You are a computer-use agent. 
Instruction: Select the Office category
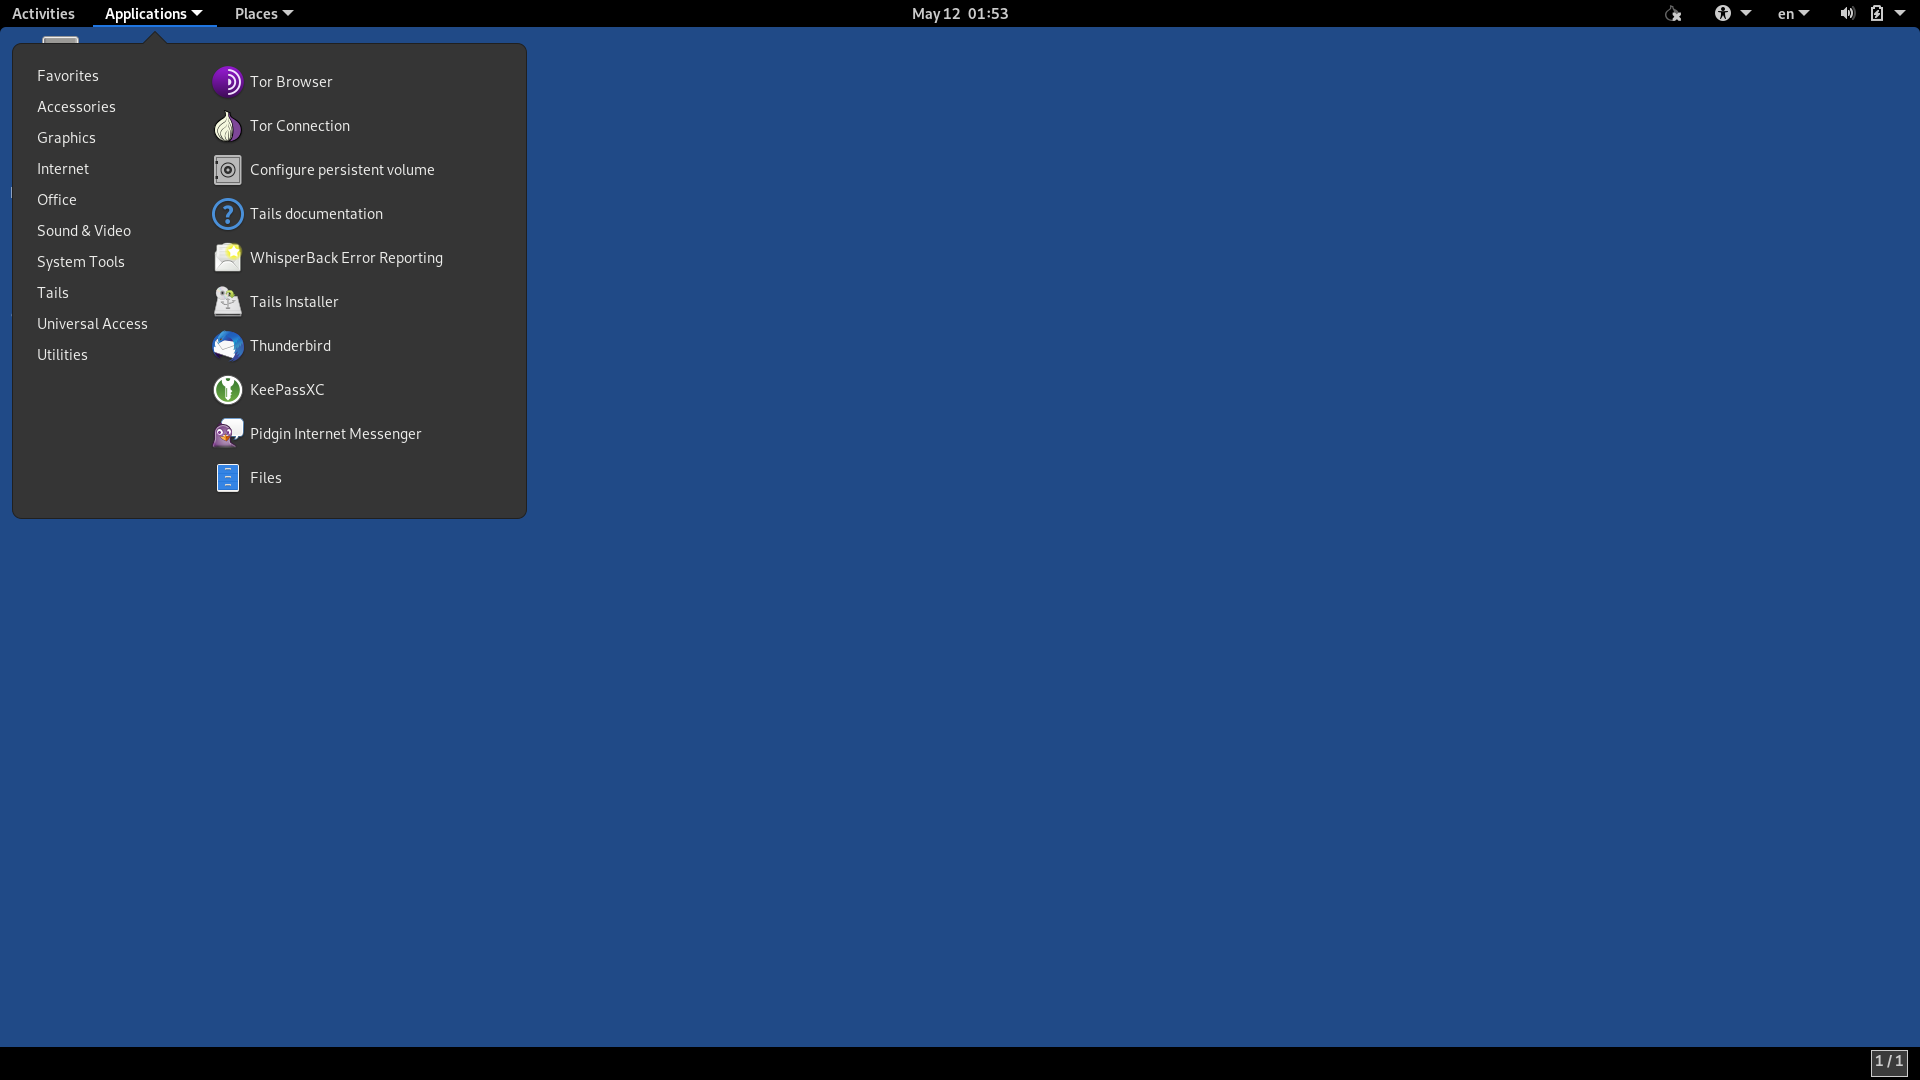click(57, 200)
